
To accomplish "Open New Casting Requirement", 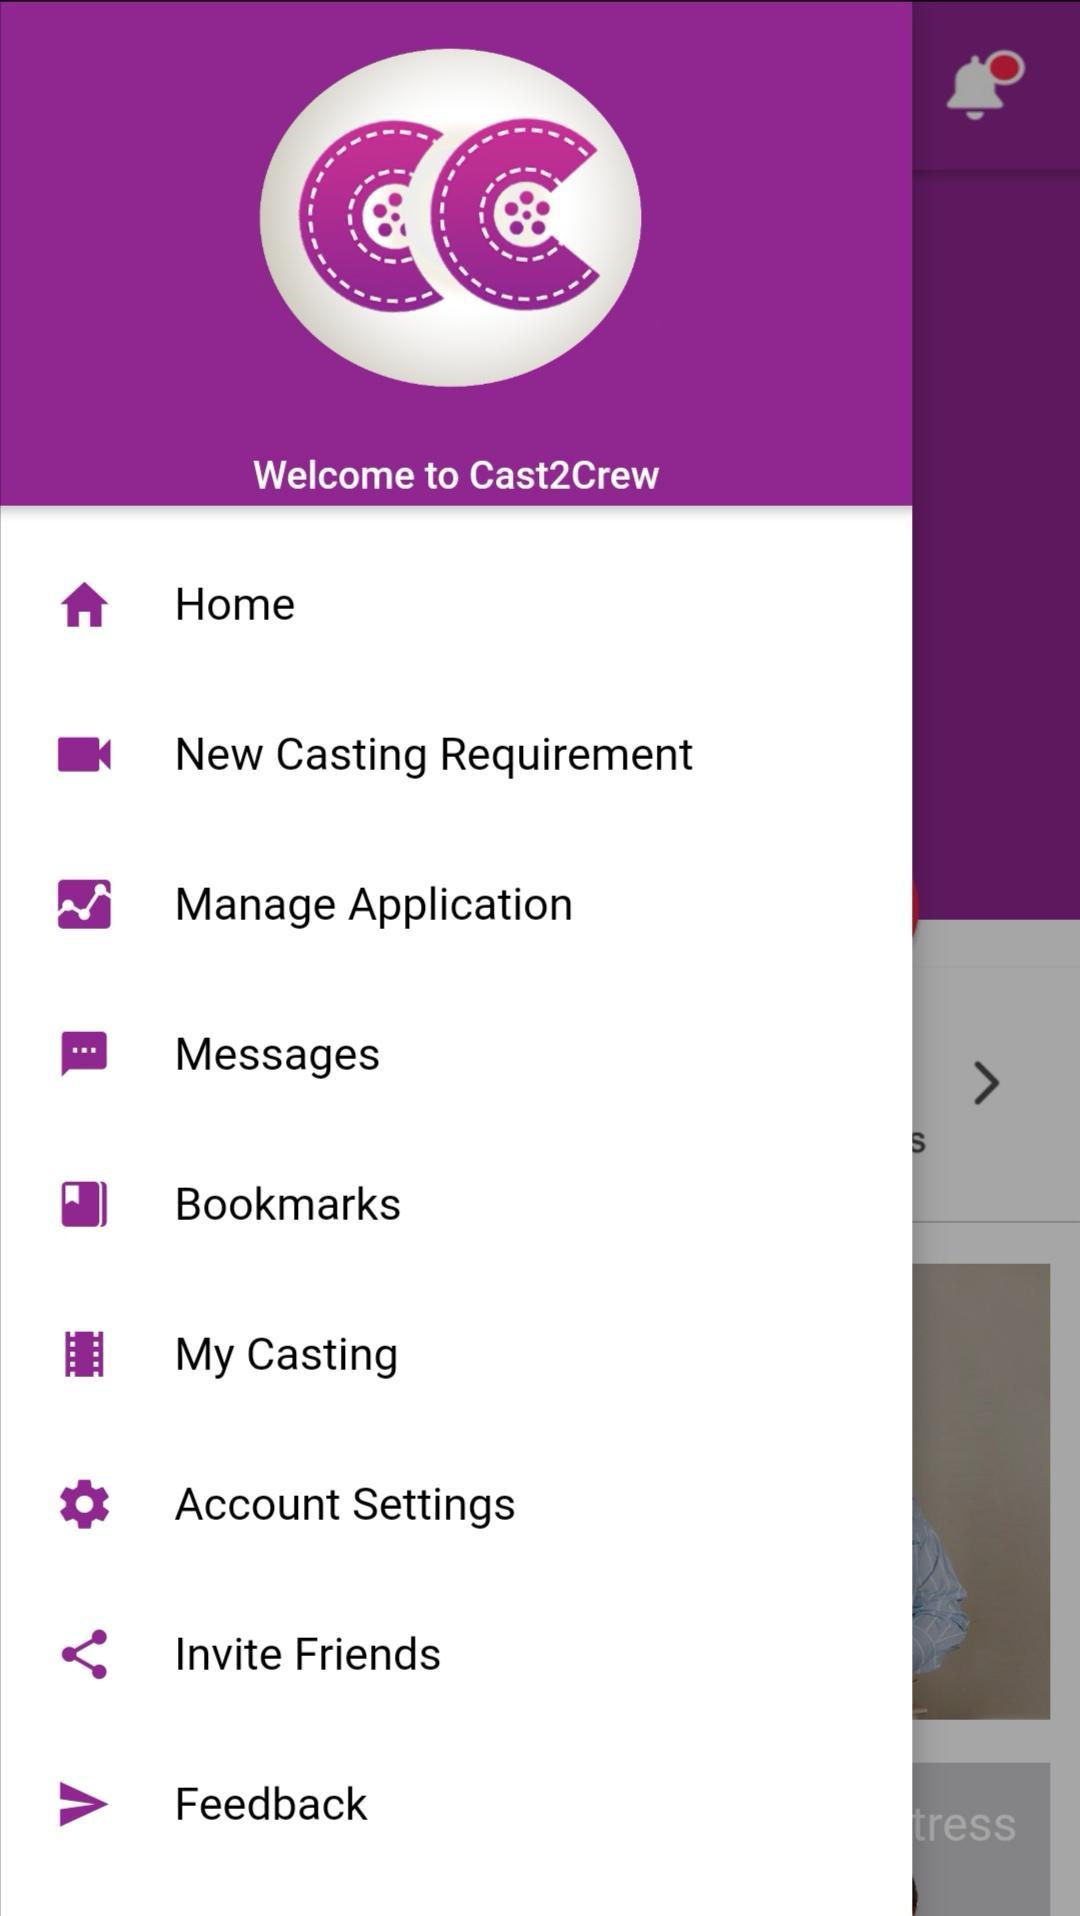I will 456,755.
